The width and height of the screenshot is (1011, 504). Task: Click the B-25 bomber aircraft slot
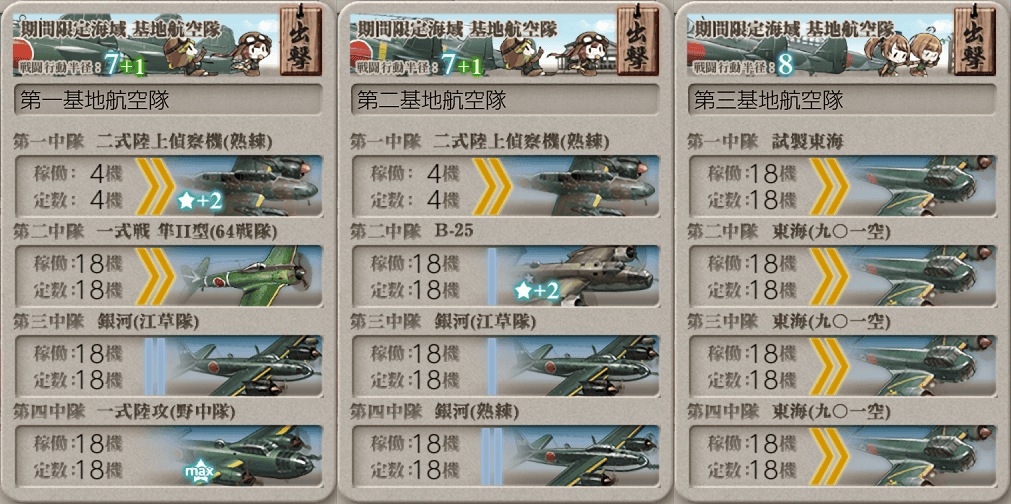pyautogui.click(x=504, y=275)
